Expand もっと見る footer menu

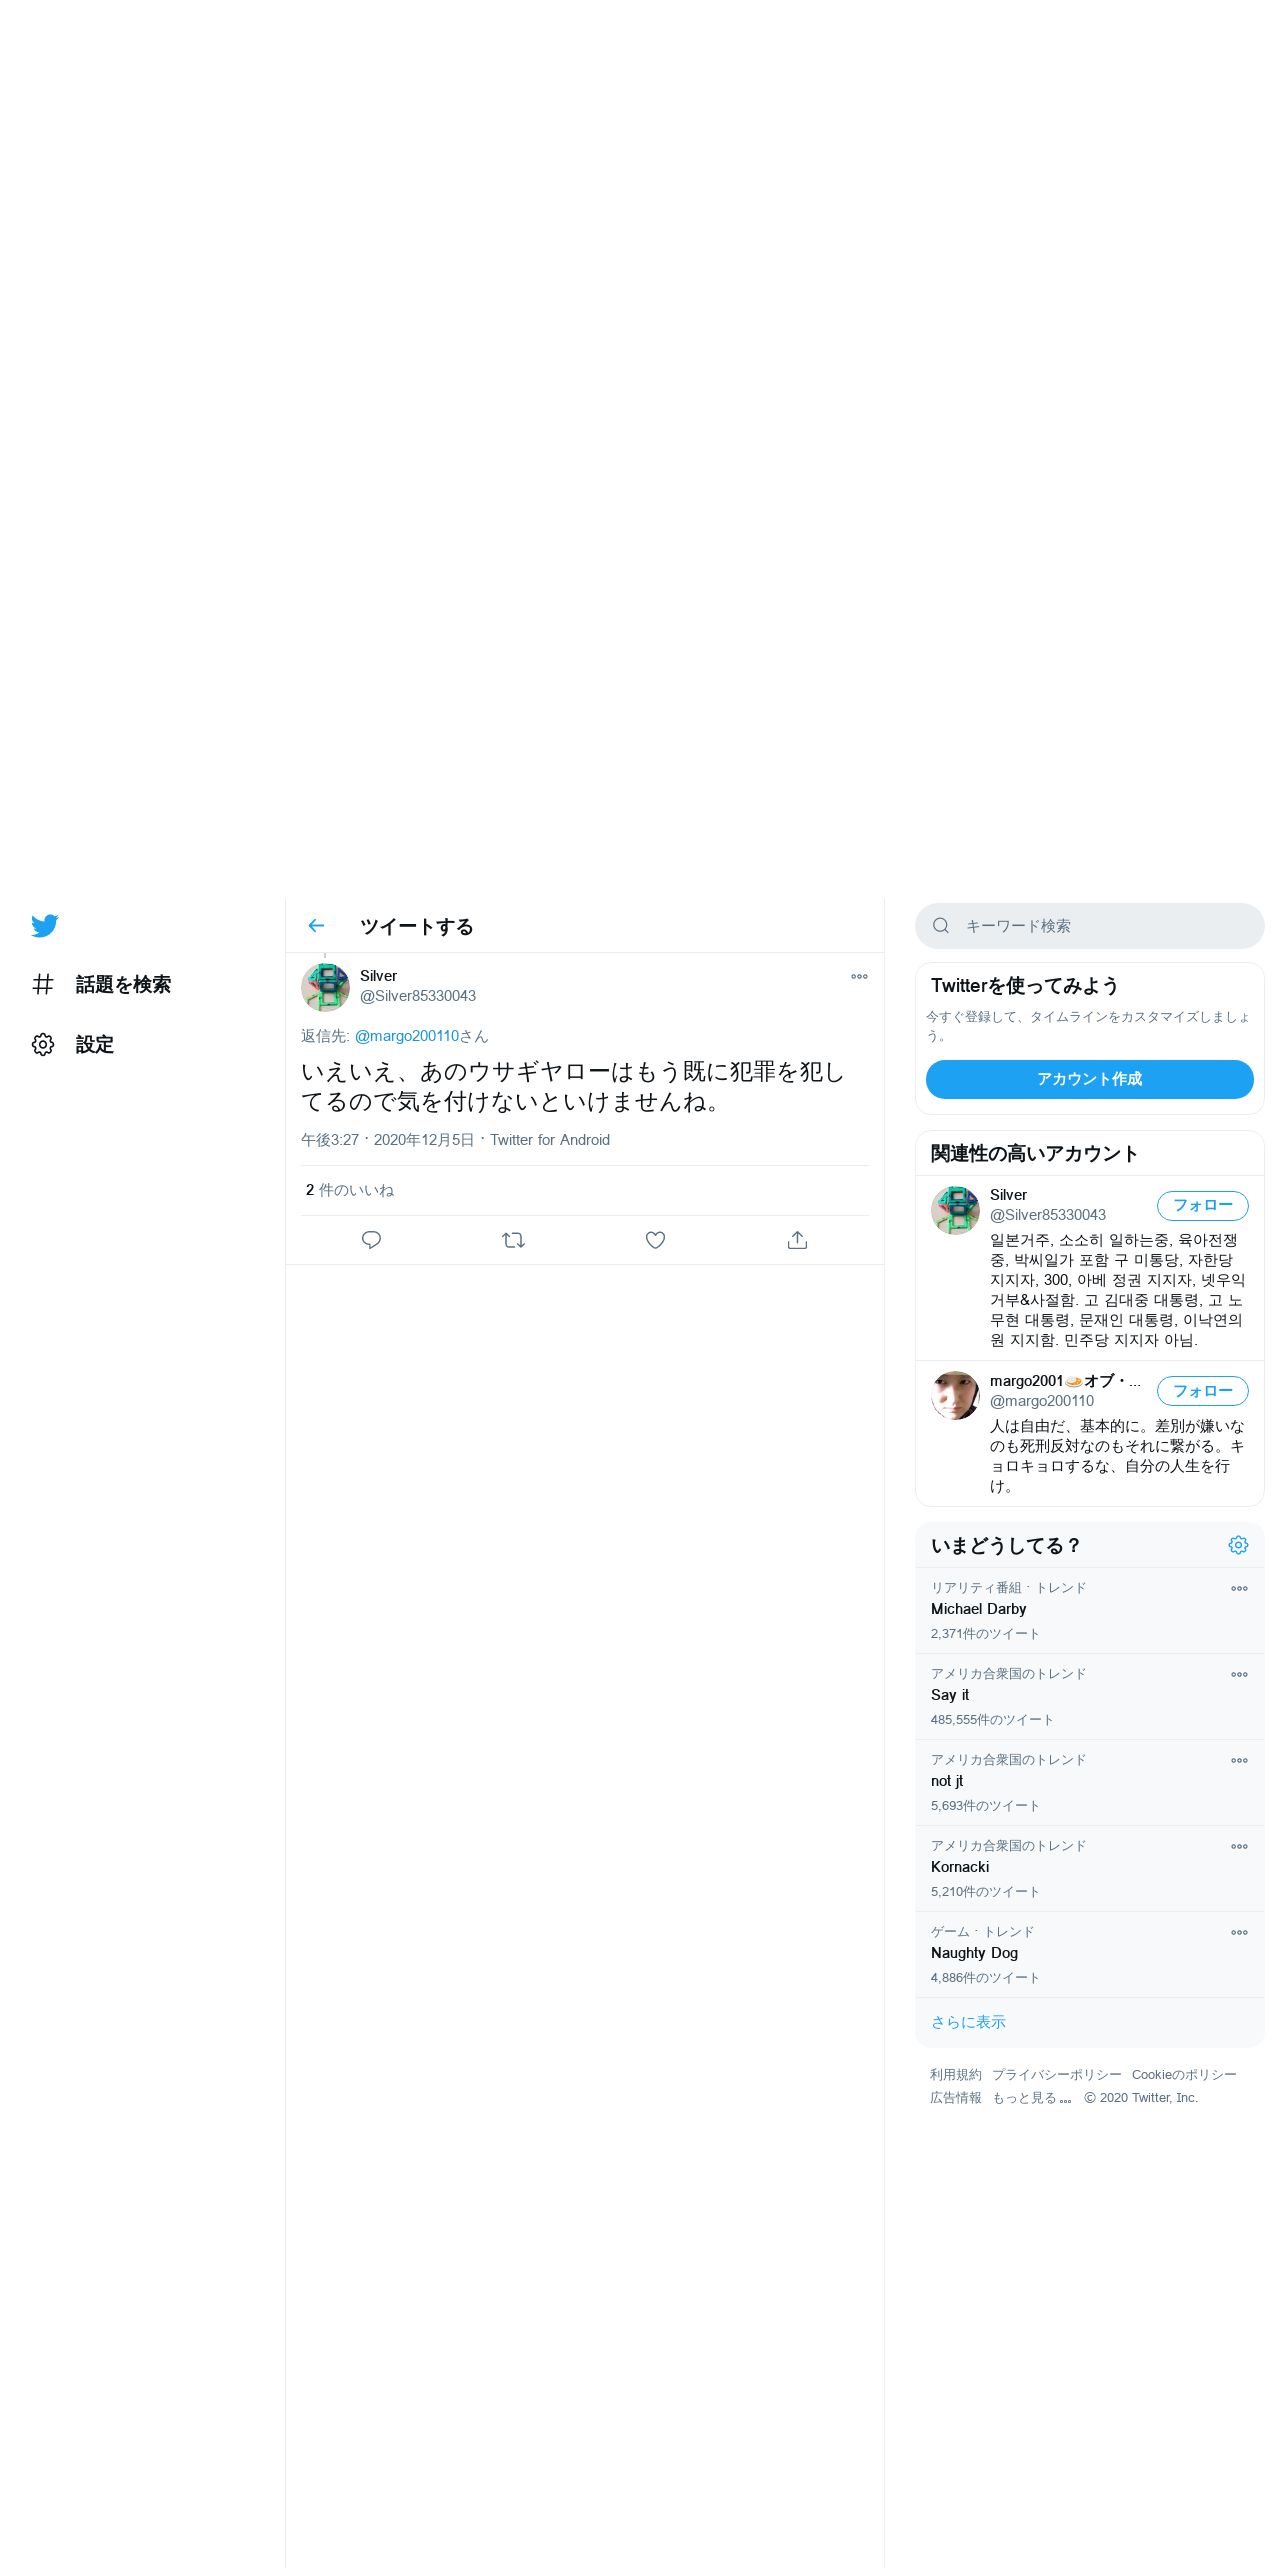[1032, 2098]
